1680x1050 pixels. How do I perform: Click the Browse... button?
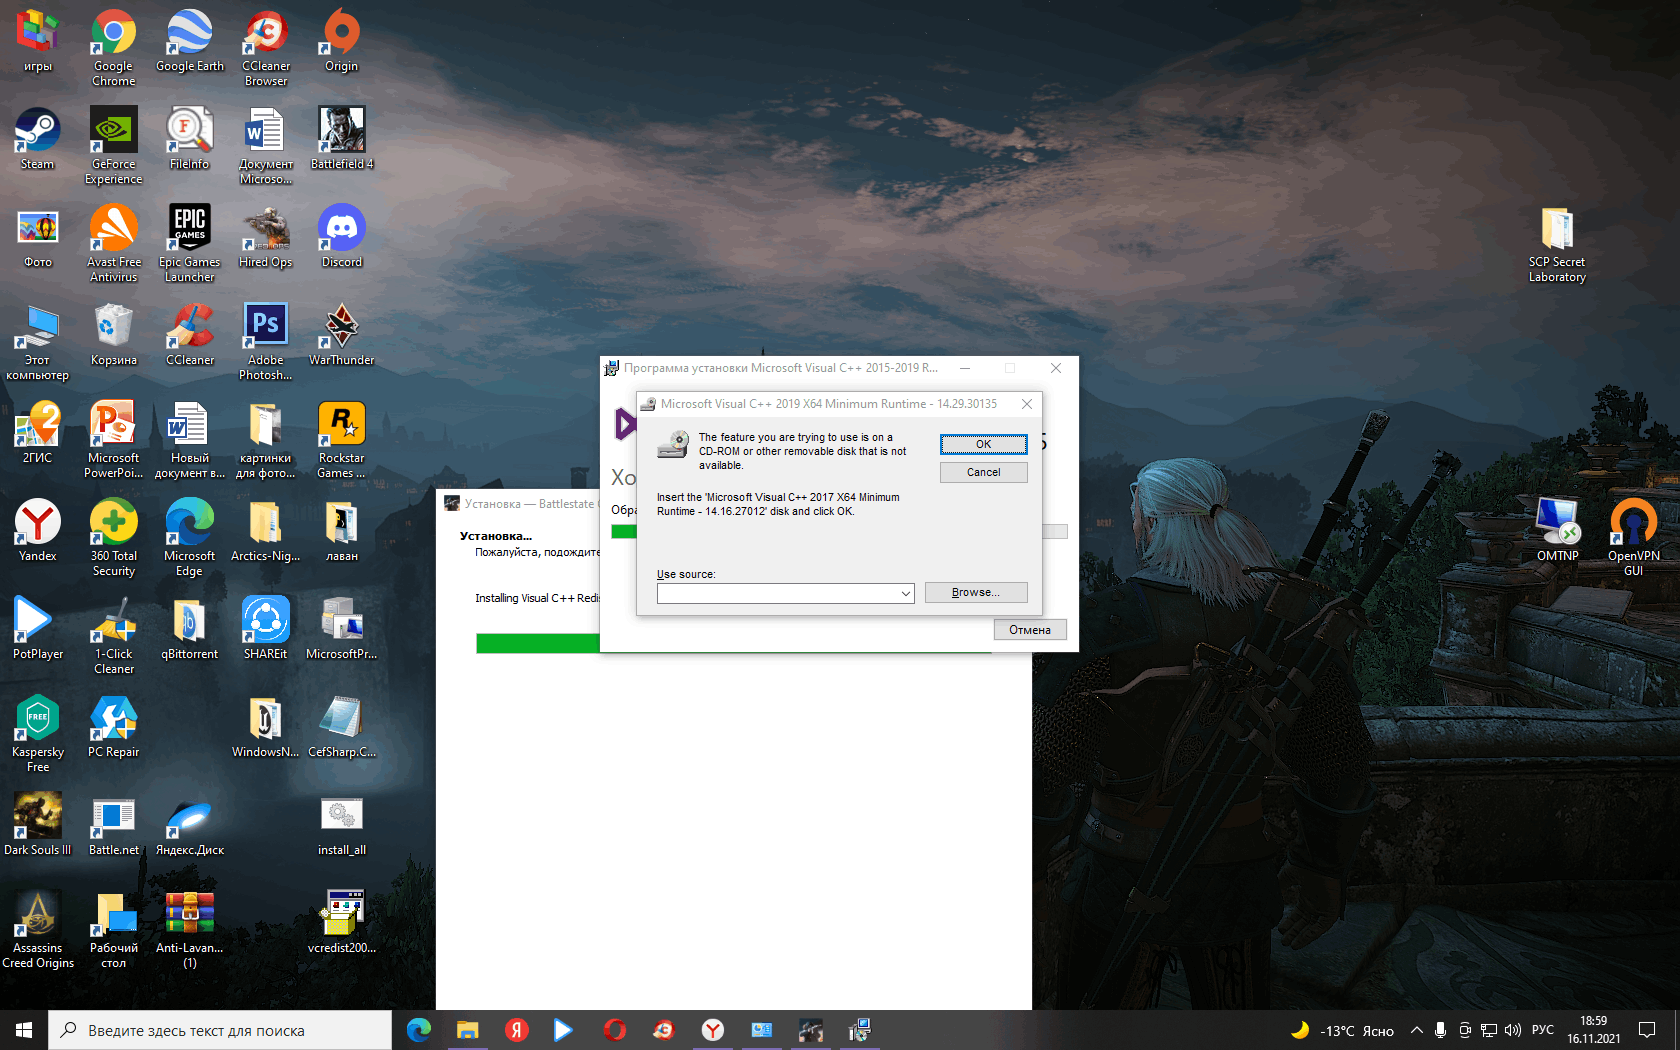976,592
